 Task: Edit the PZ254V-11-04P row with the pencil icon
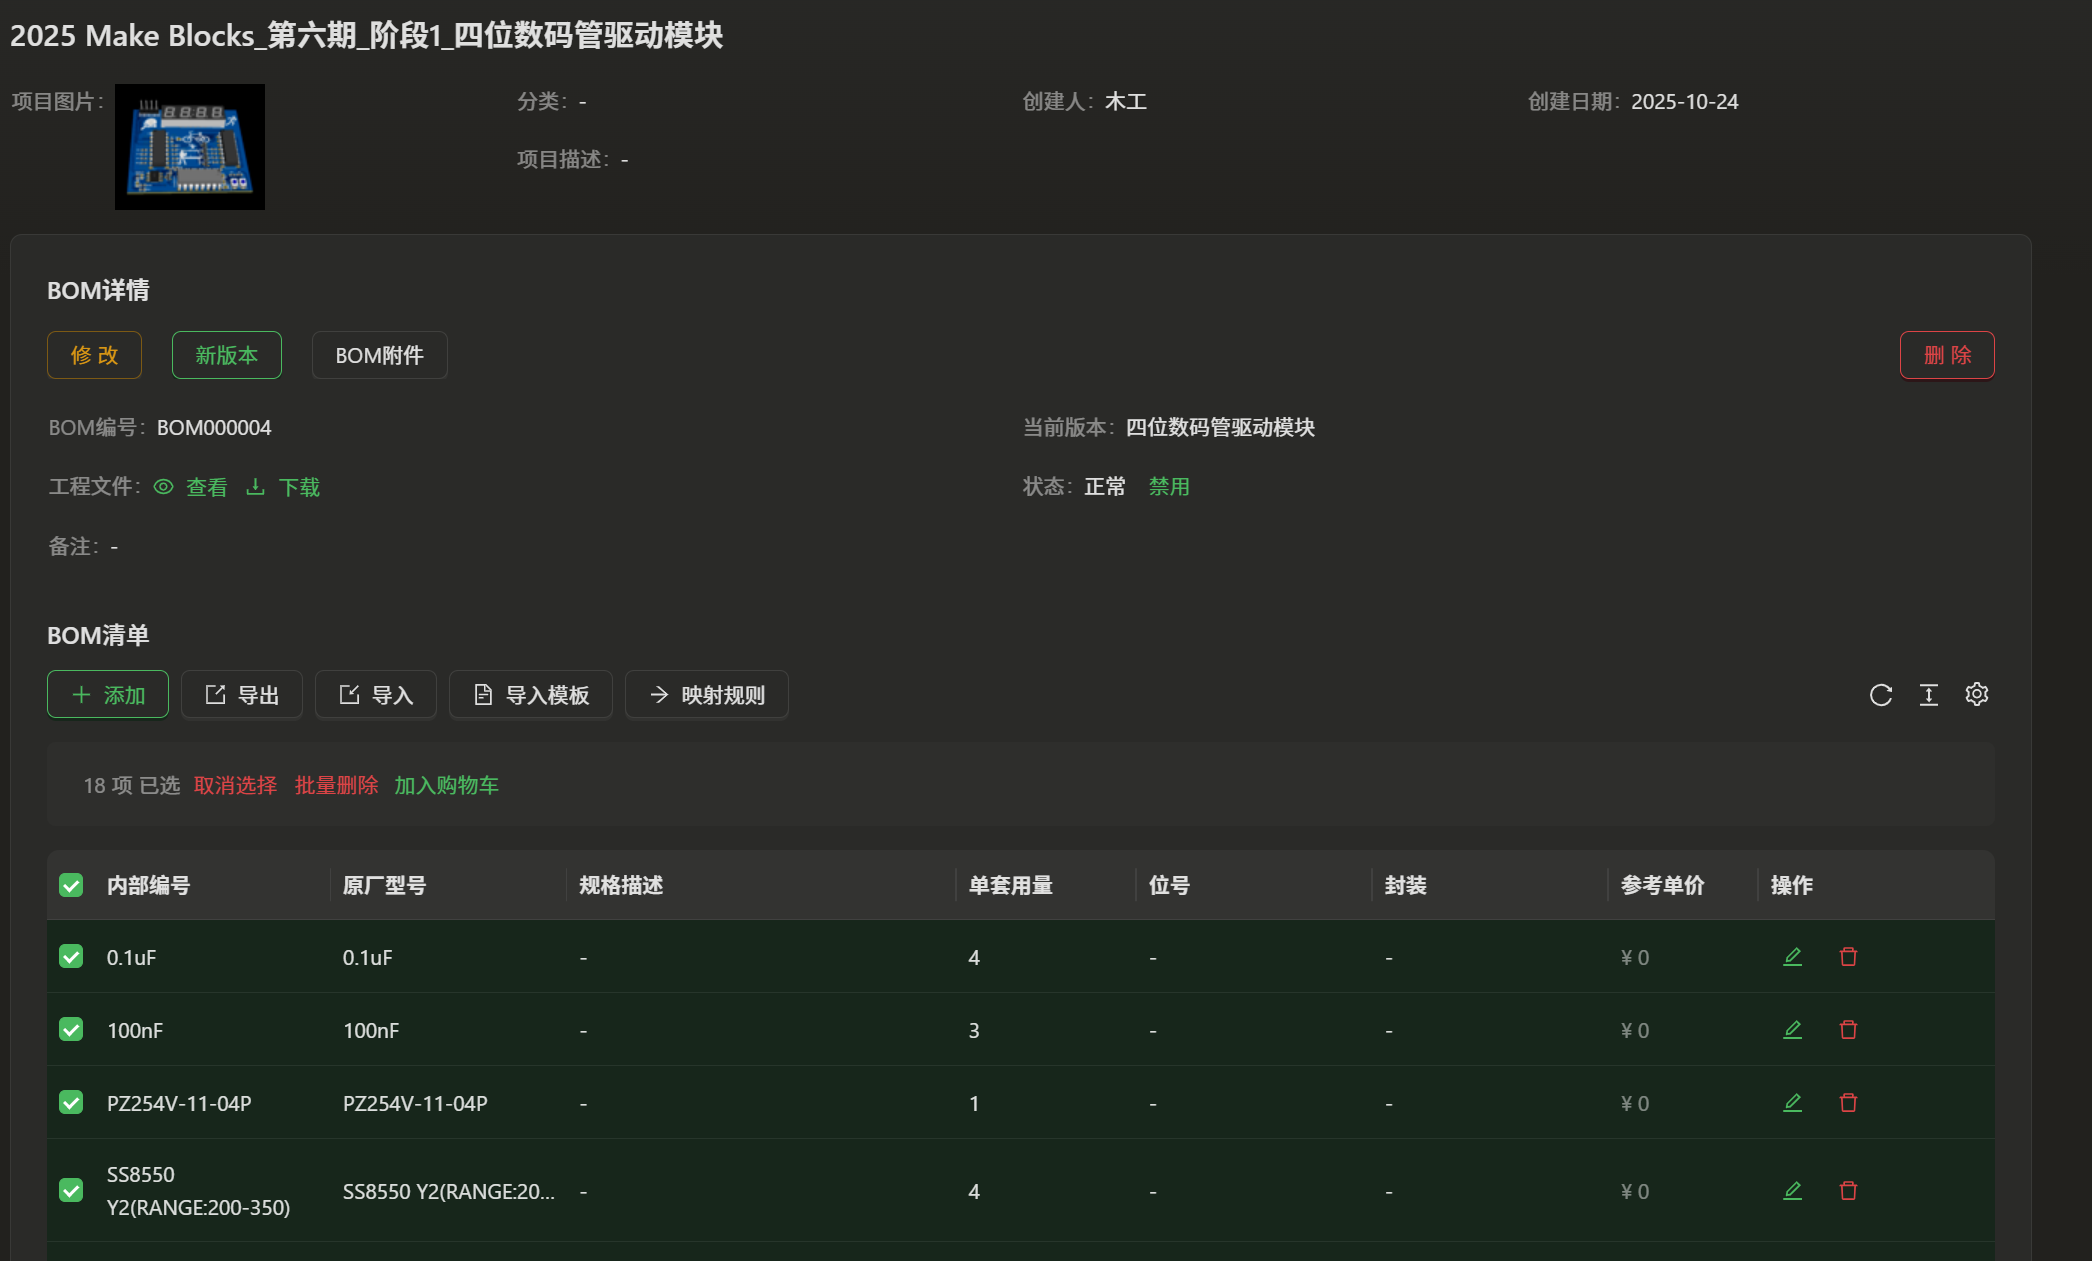point(1792,1103)
